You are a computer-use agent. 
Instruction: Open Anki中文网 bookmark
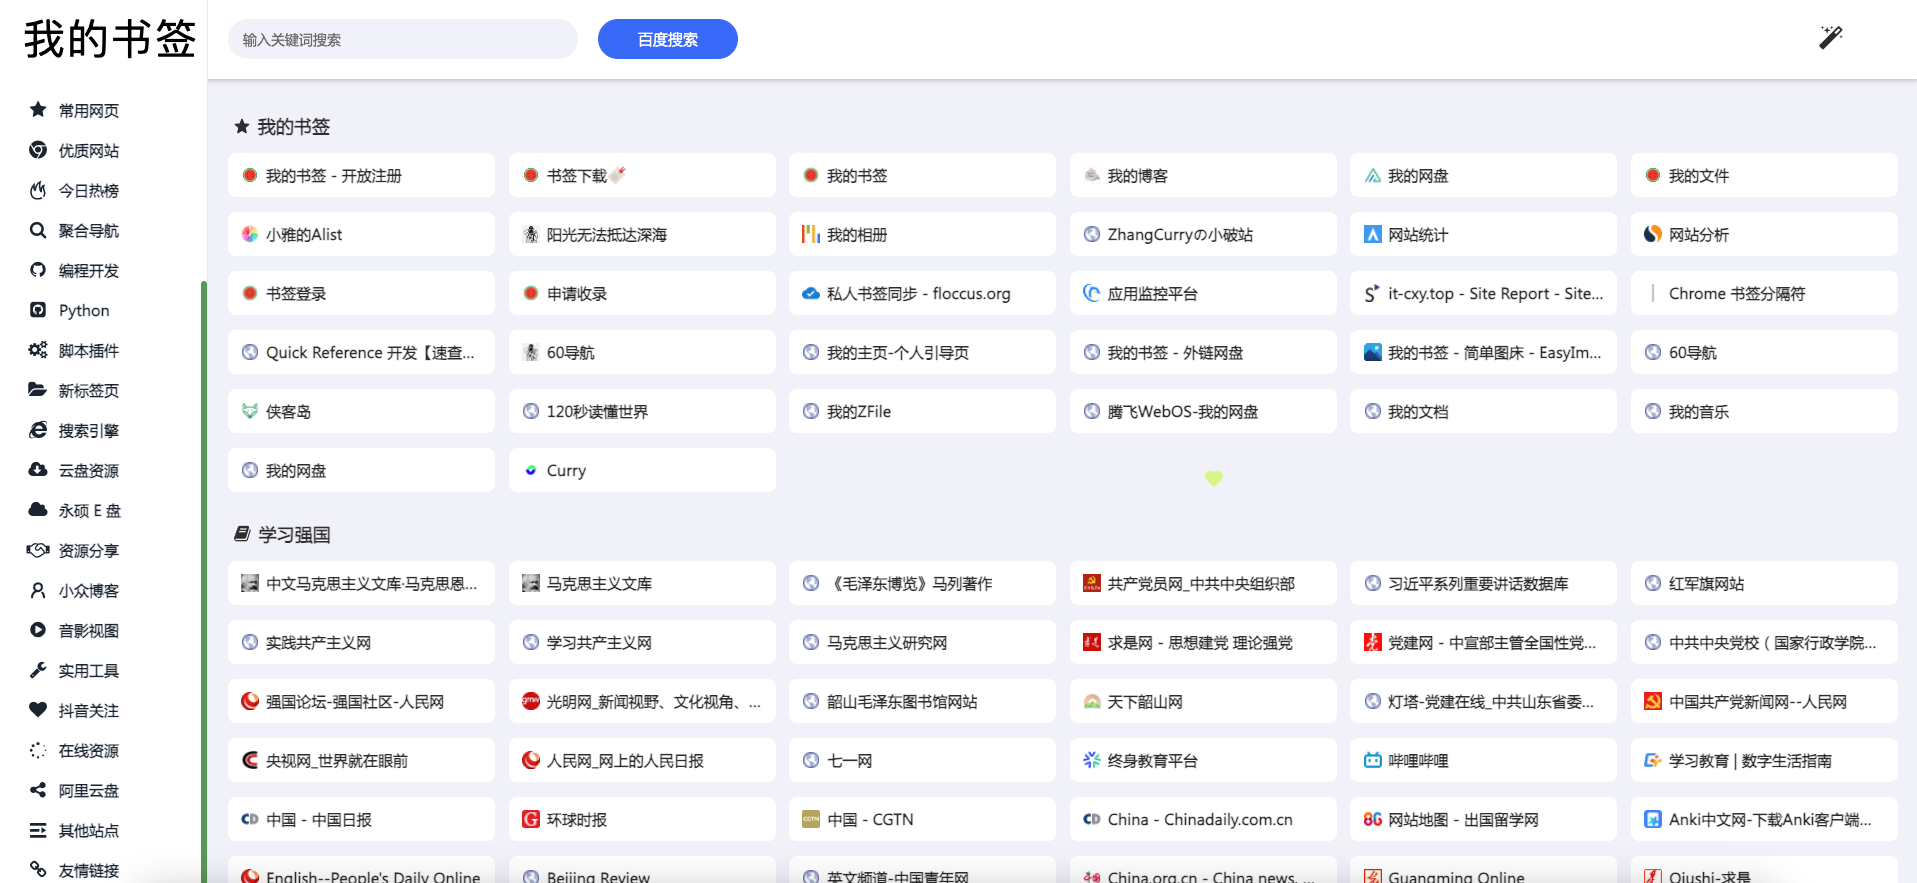click(1764, 819)
